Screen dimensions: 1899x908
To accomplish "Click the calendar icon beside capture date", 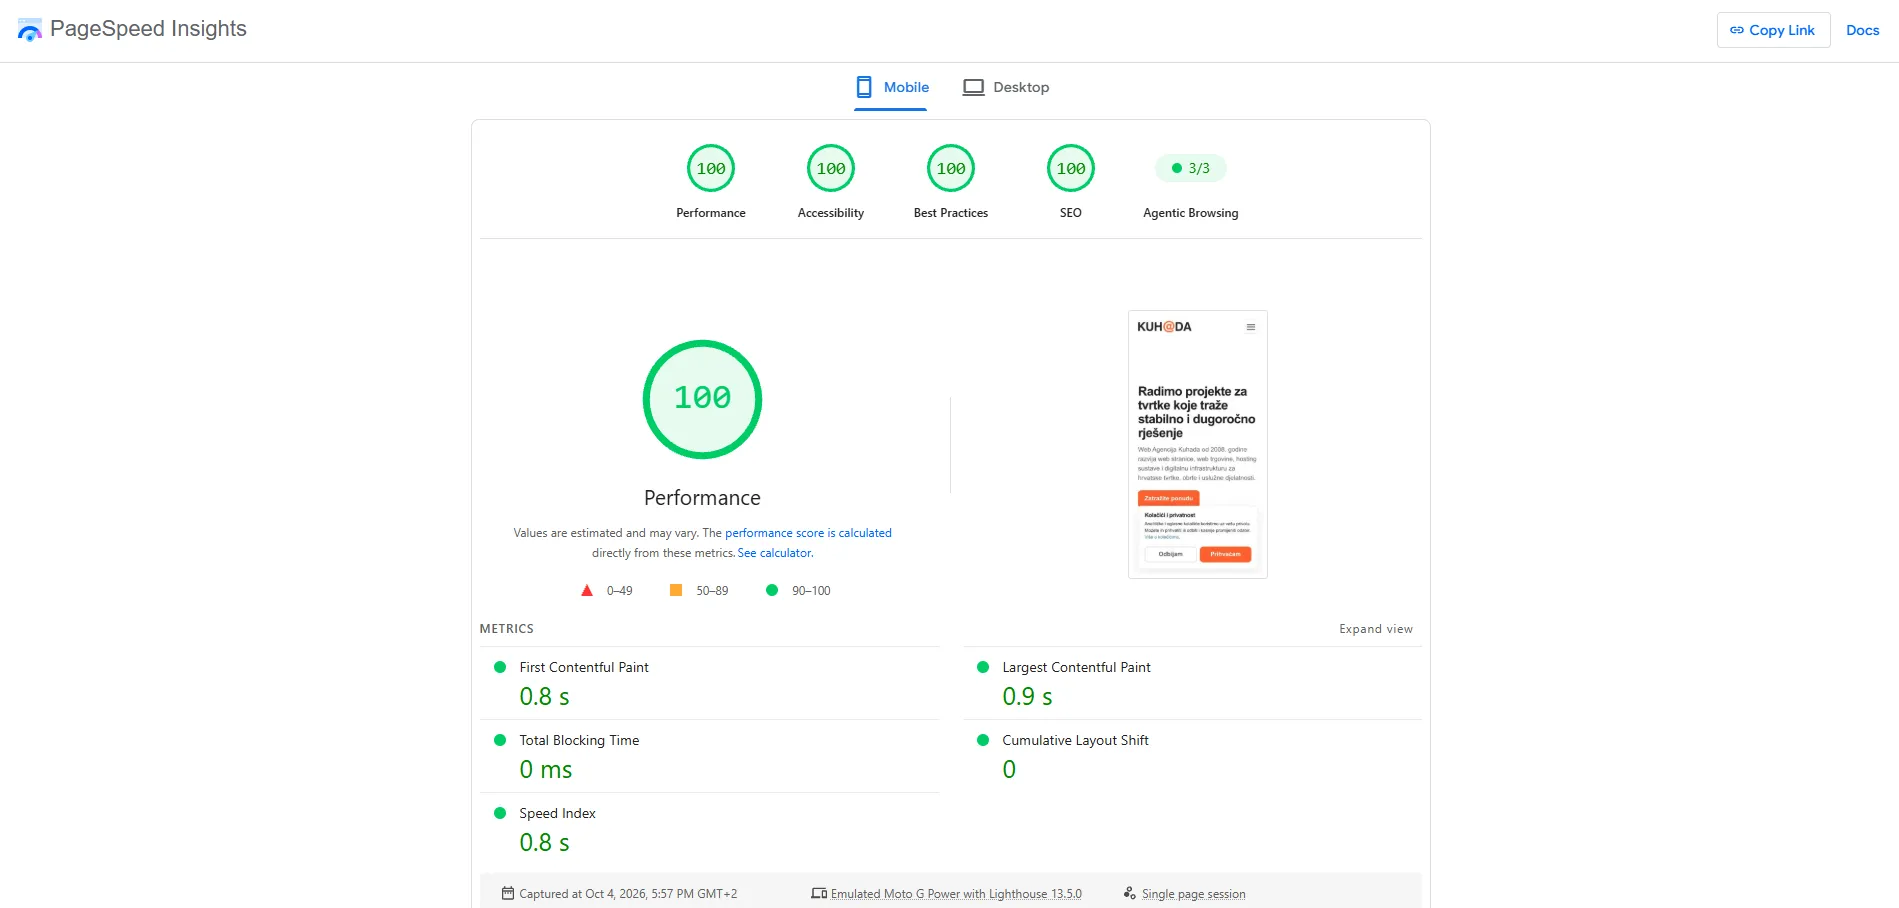I will (508, 893).
